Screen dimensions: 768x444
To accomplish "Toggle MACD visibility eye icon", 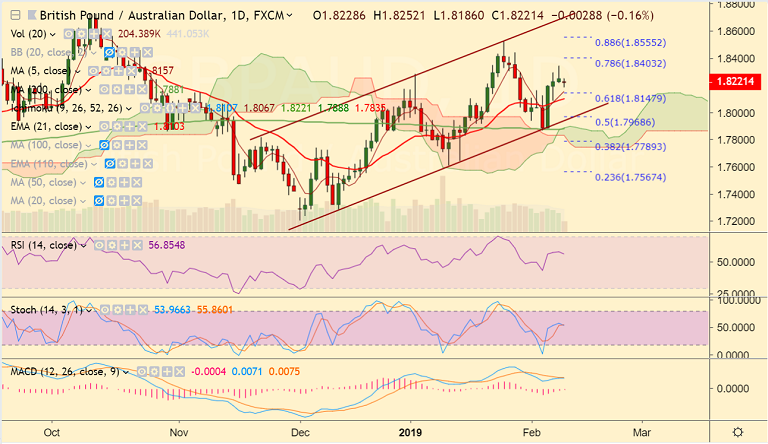I will click(142, 371).
